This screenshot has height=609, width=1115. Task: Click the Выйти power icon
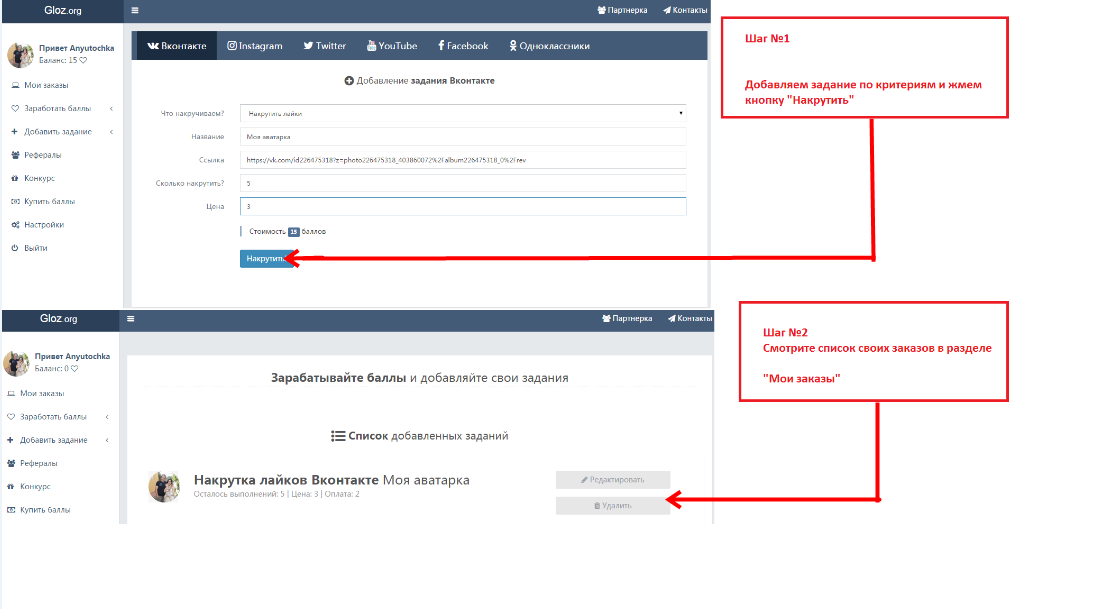[15, 248]
